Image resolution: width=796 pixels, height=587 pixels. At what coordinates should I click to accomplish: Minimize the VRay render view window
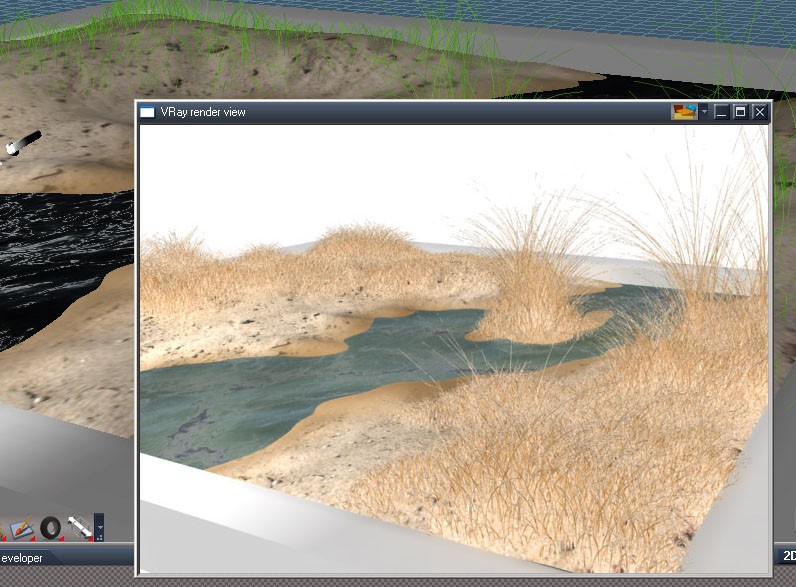[722, 112]
